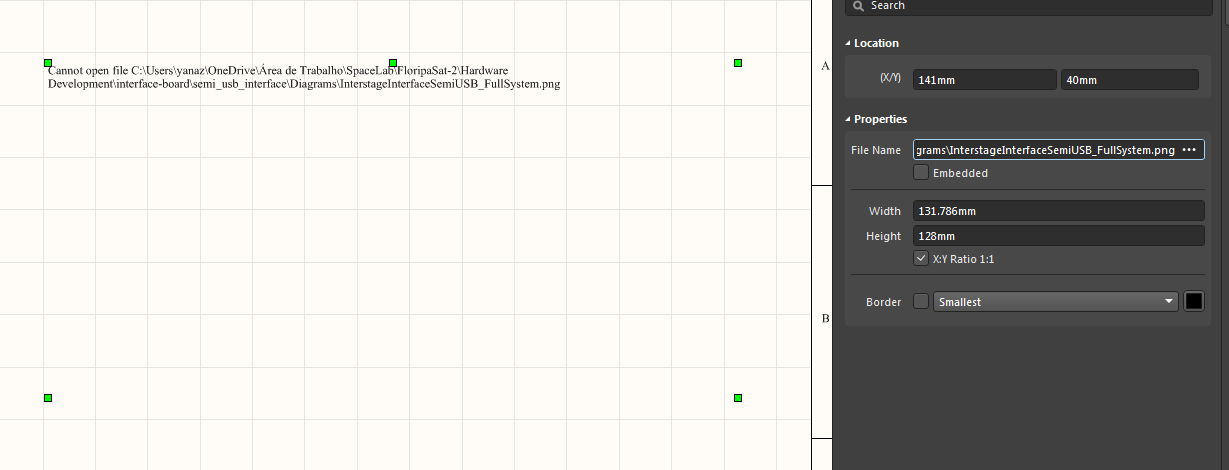The height and width of the screenshot is (470, 1229).
Task: Edit the Height value 128mm
Action: point(1058,236)
